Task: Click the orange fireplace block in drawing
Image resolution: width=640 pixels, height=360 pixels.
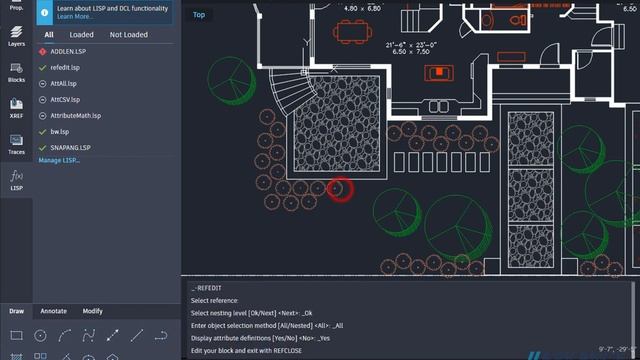Action: point(439,73)
